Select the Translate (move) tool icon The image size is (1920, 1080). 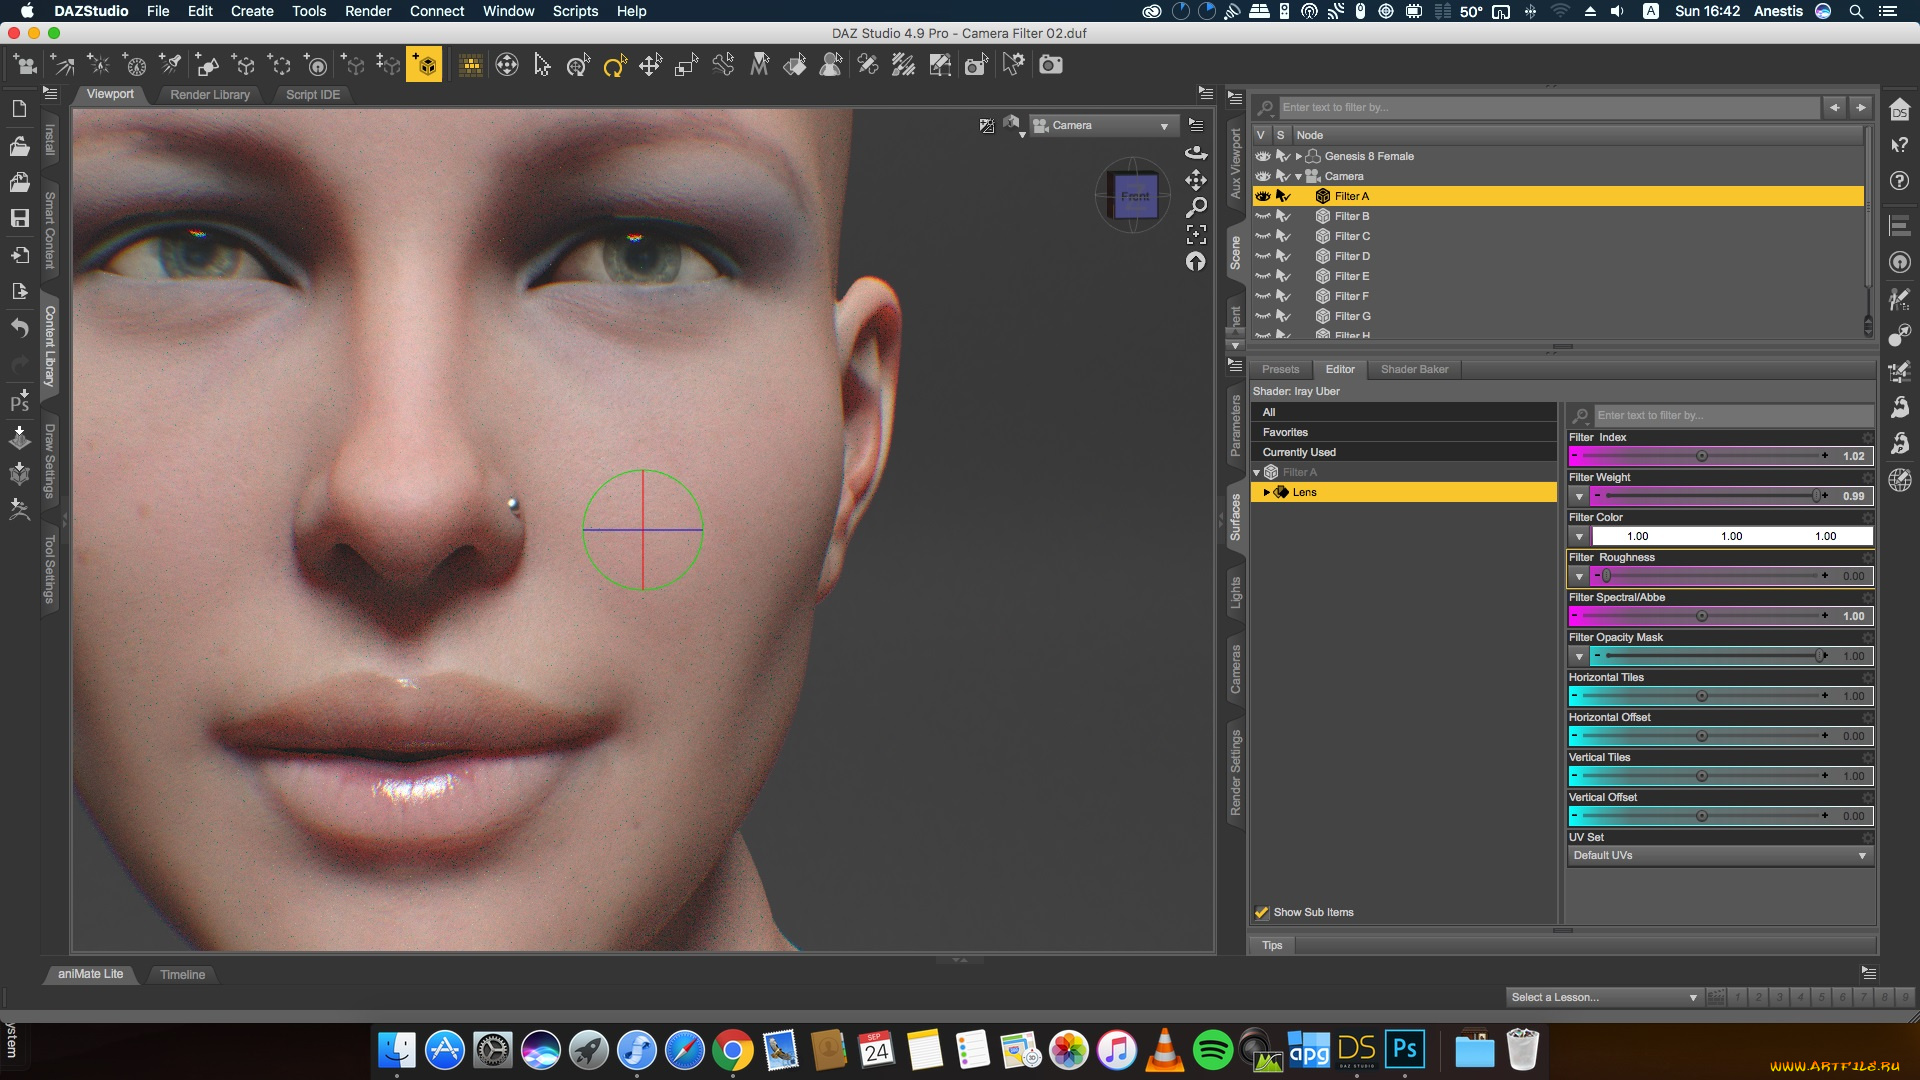(650, 66)
